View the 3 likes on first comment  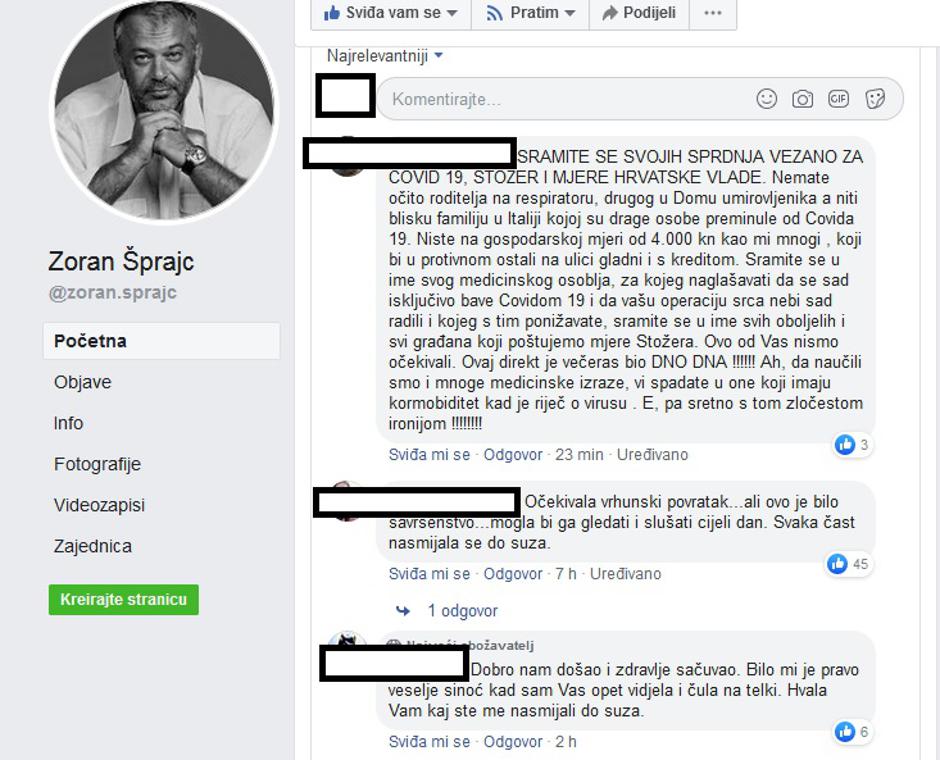(852, 445)
